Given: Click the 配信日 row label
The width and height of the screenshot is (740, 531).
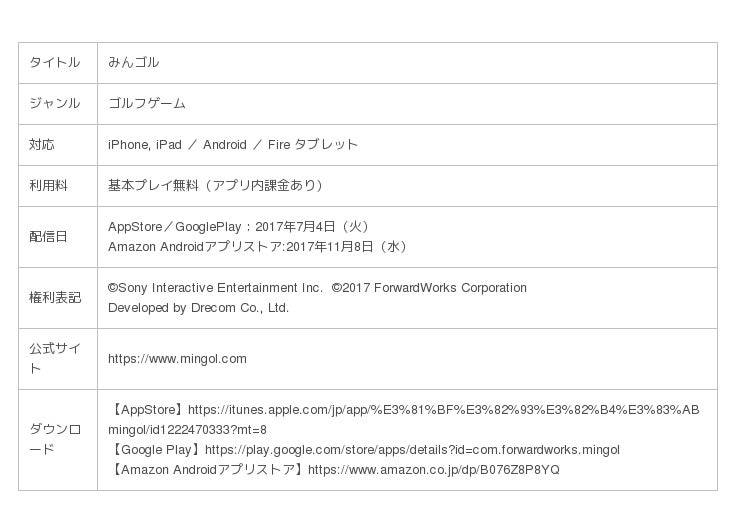Looking at the screenshot, I should tap(48, 237).
